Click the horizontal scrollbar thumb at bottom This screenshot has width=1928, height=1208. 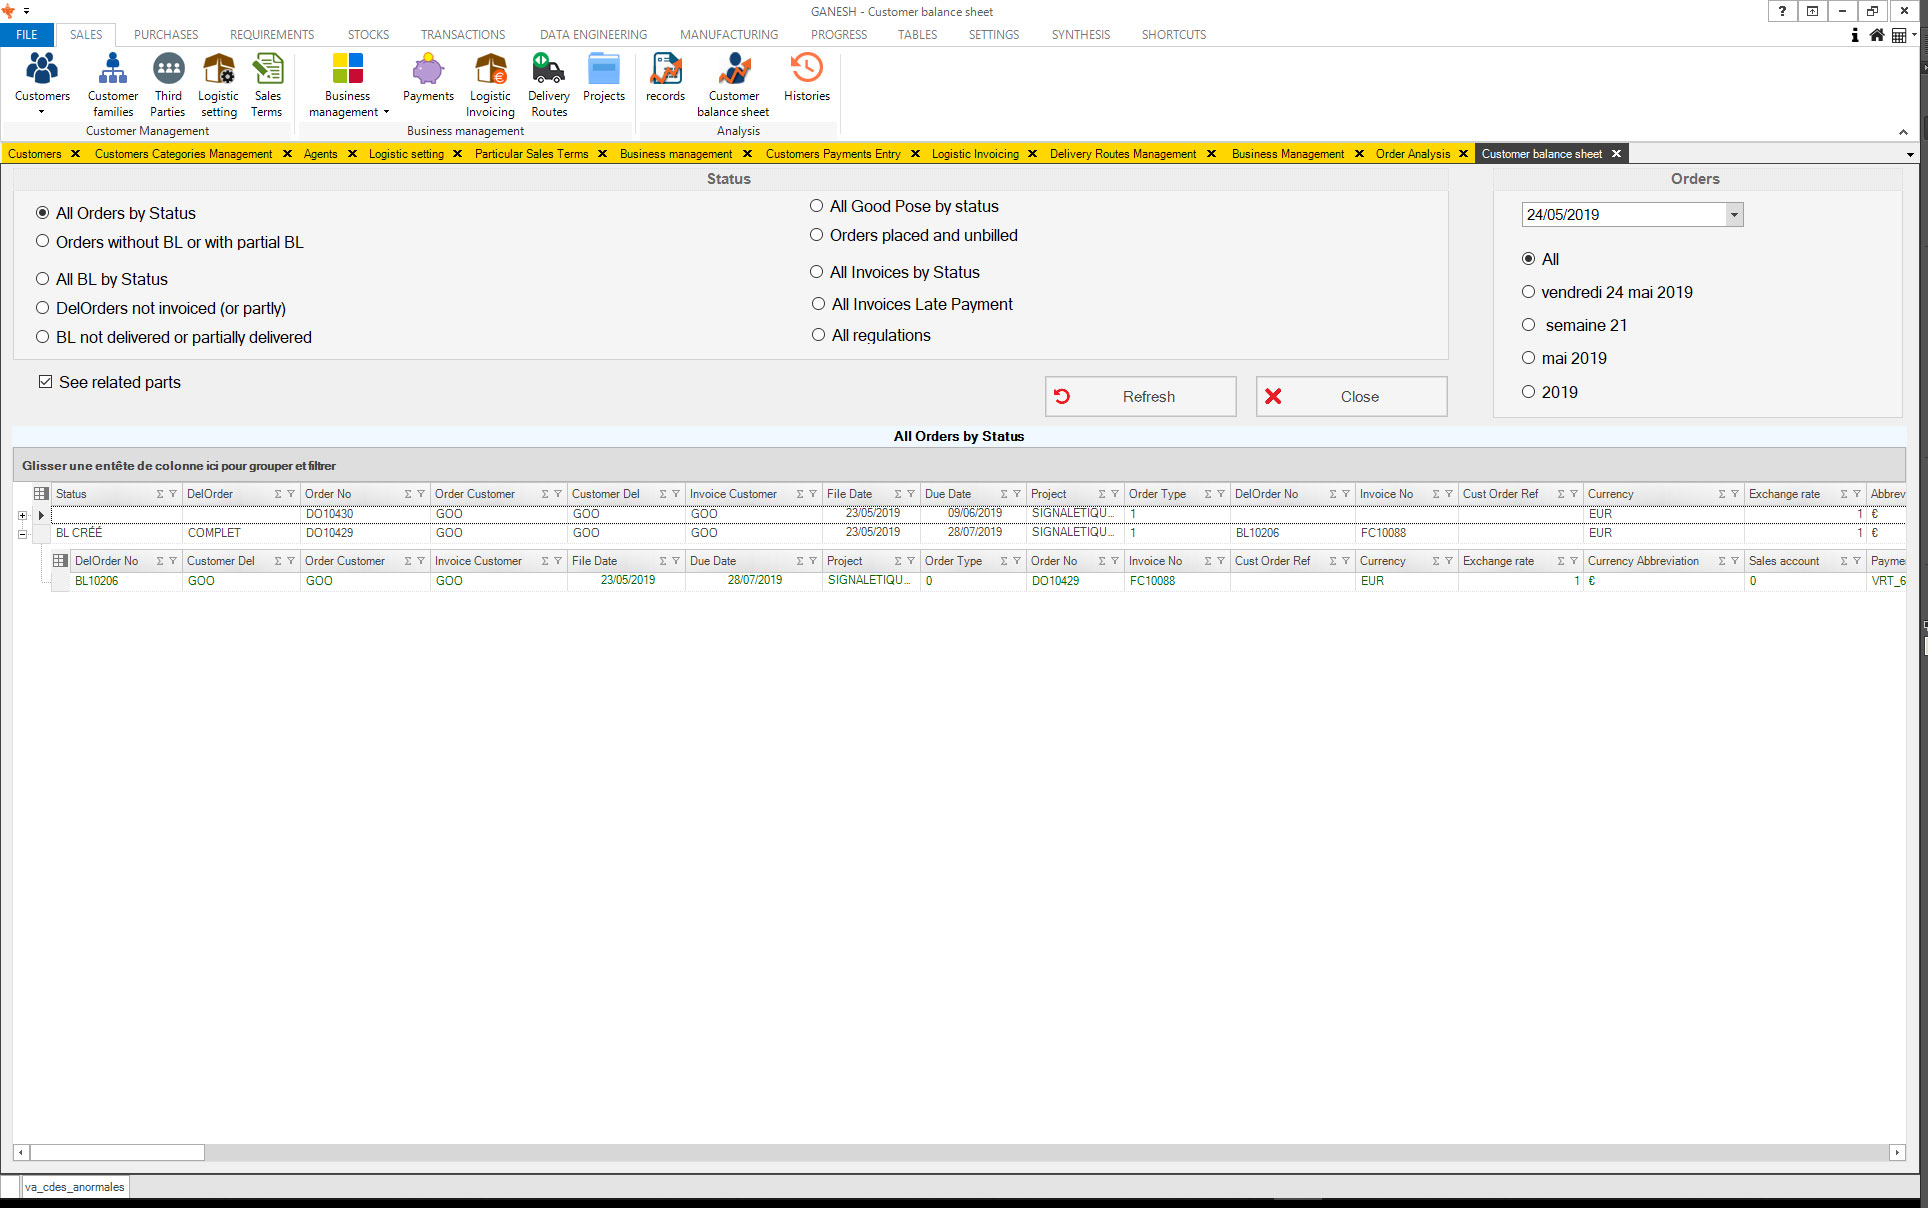117,1153
